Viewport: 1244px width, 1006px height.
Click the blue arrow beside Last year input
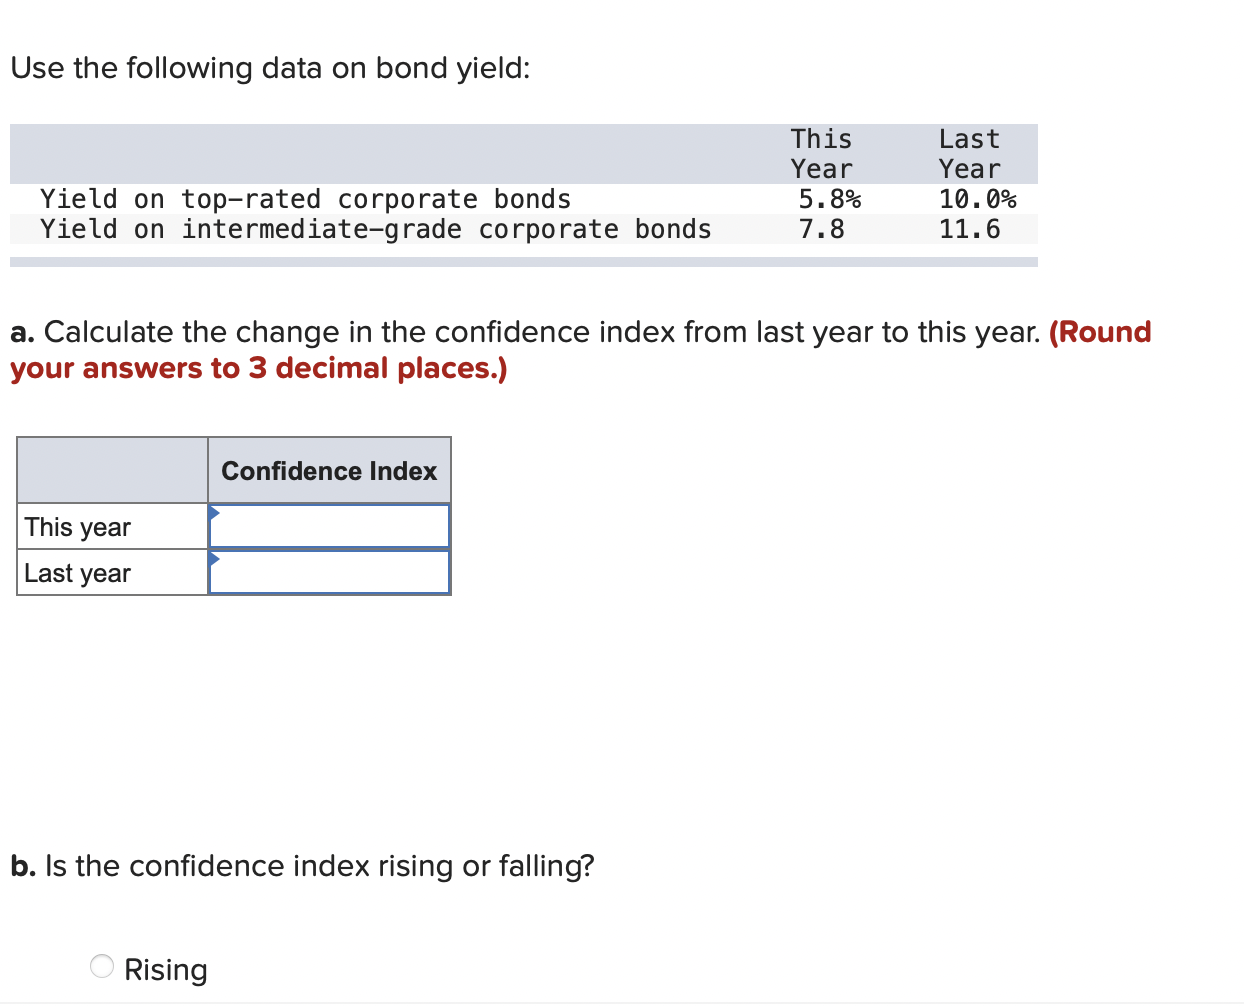(212, 557)
